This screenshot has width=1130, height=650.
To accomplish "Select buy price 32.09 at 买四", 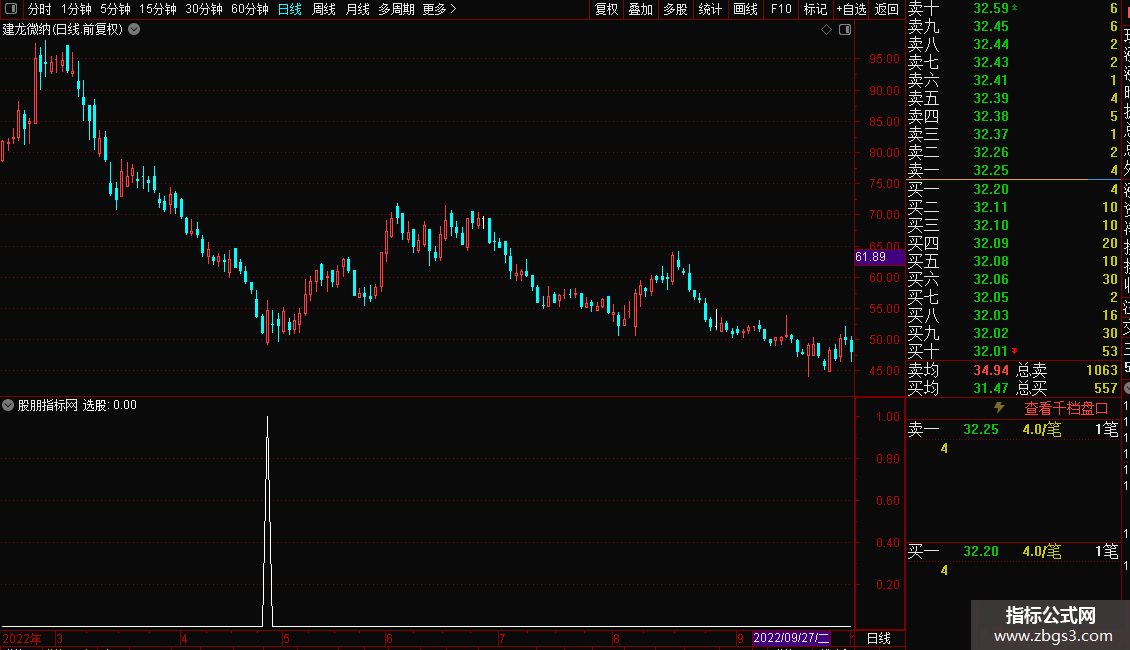I will (991, 244).
